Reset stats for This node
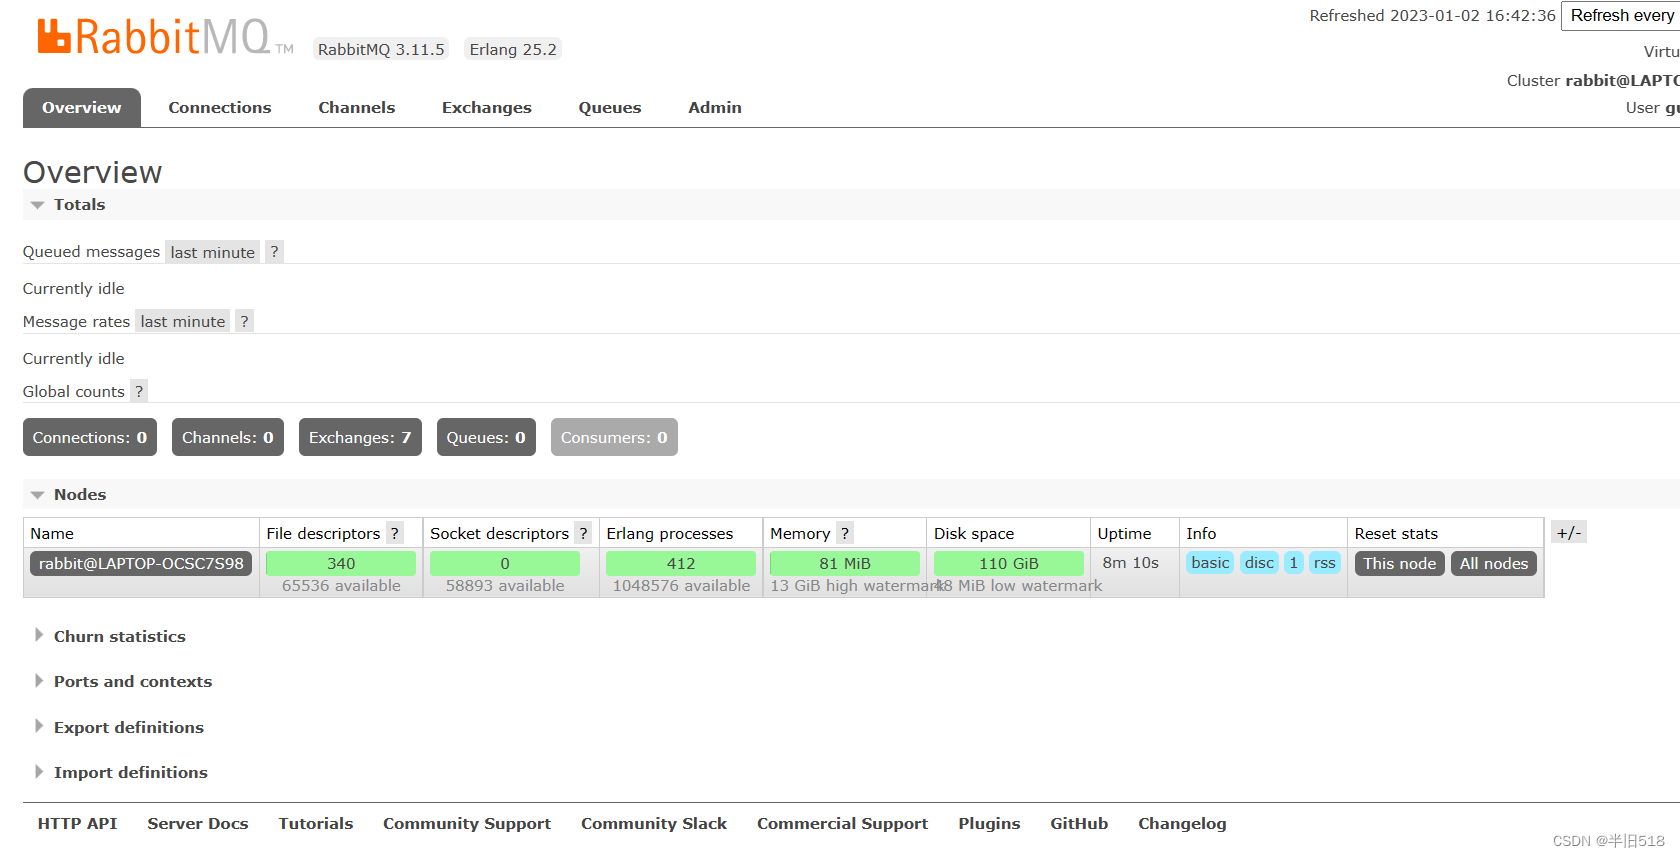Viewport: 1680px width, 857px height. (1400, 563)
